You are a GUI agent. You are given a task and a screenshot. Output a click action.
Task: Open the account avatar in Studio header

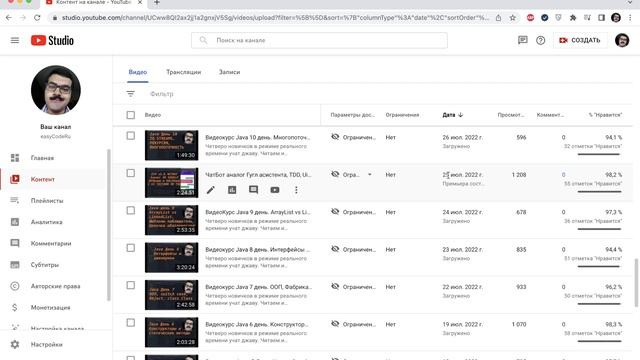tap(622, 40)
